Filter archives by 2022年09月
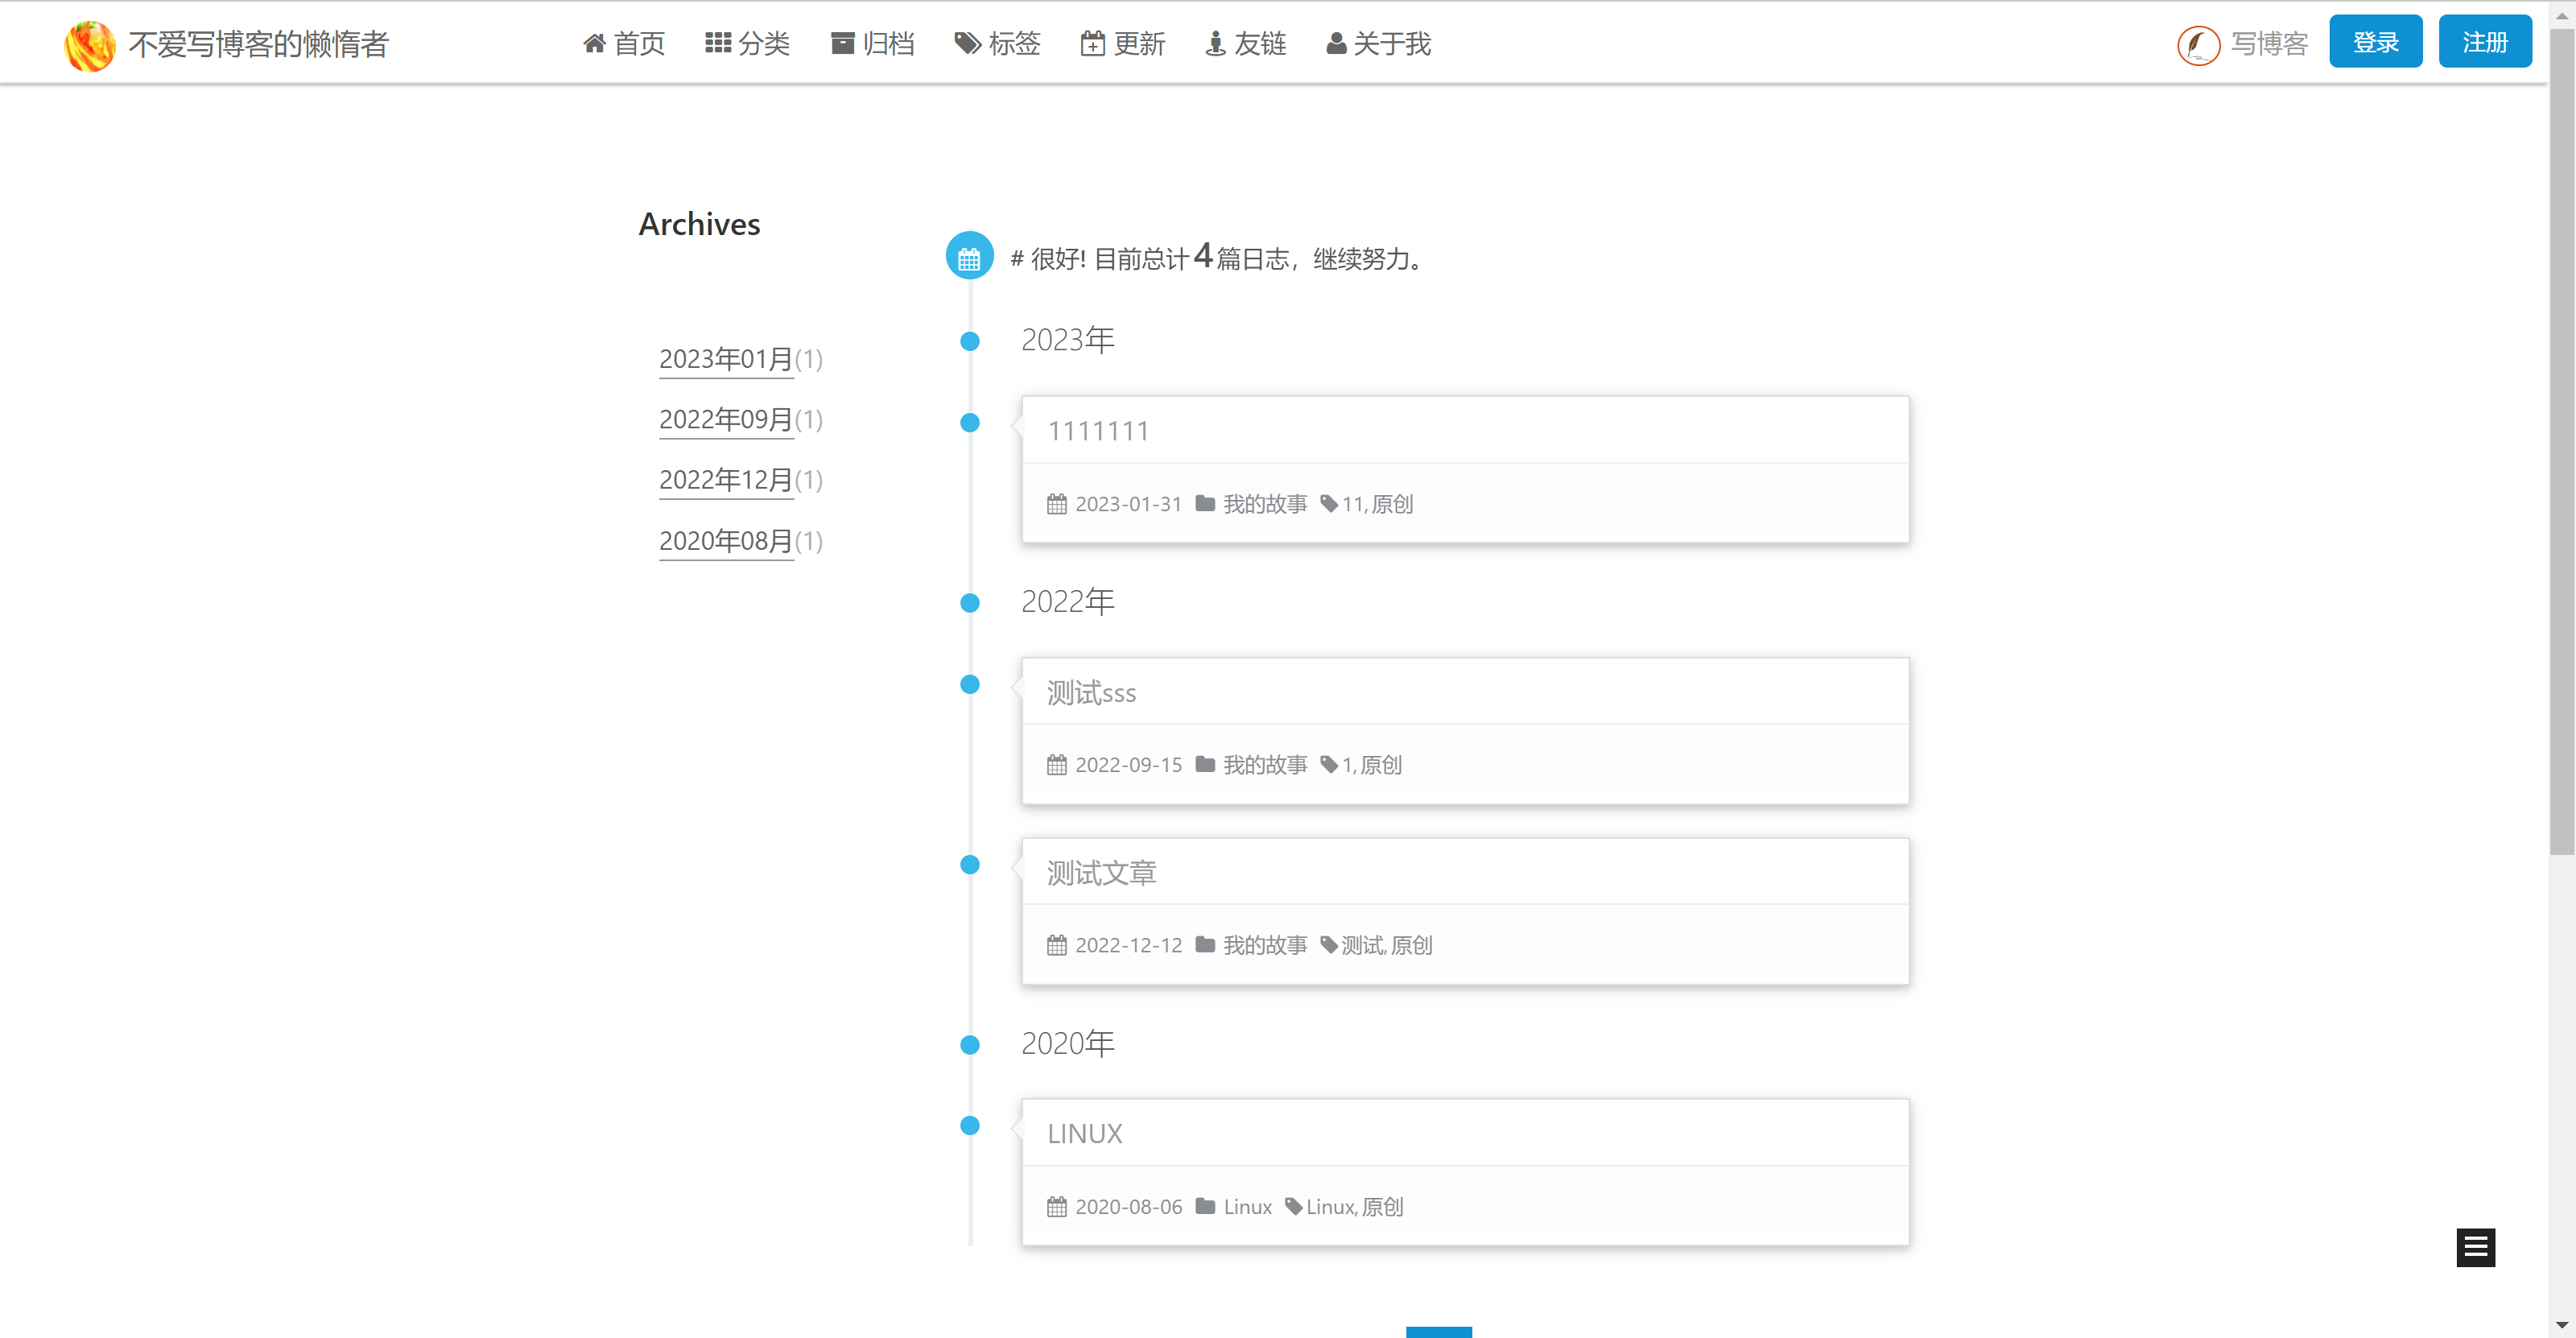Image resolution: width=2576 pixels, height=1338 pixels. click(726, 419)
